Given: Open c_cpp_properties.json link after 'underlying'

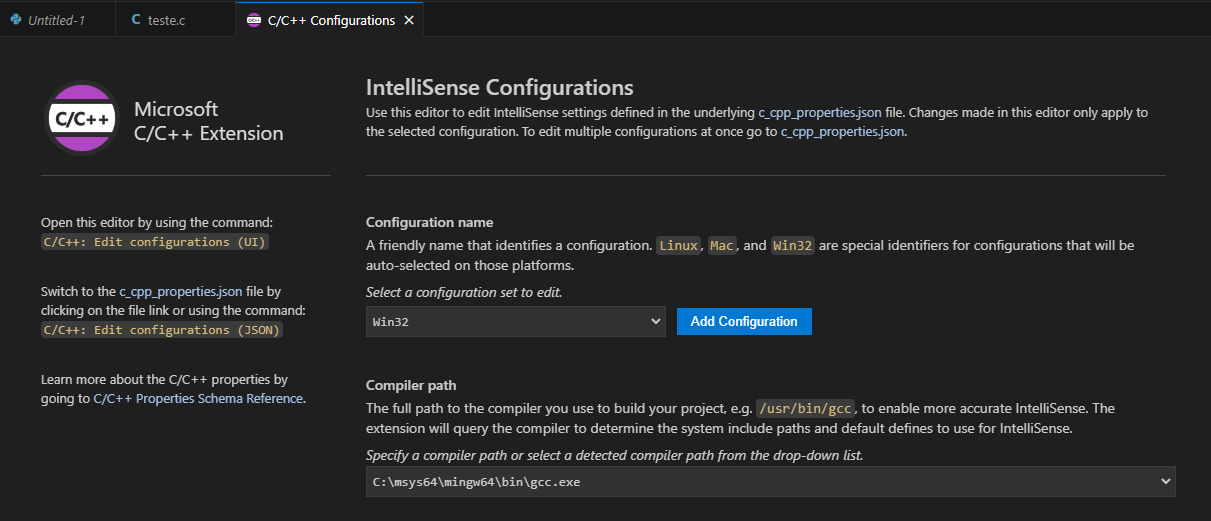Looking at the screenshot, I should coord(819,112).
